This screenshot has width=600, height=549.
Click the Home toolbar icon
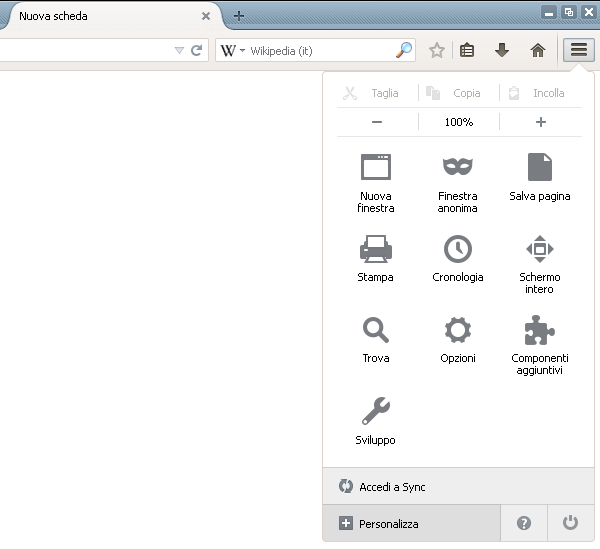coord(538,50)
